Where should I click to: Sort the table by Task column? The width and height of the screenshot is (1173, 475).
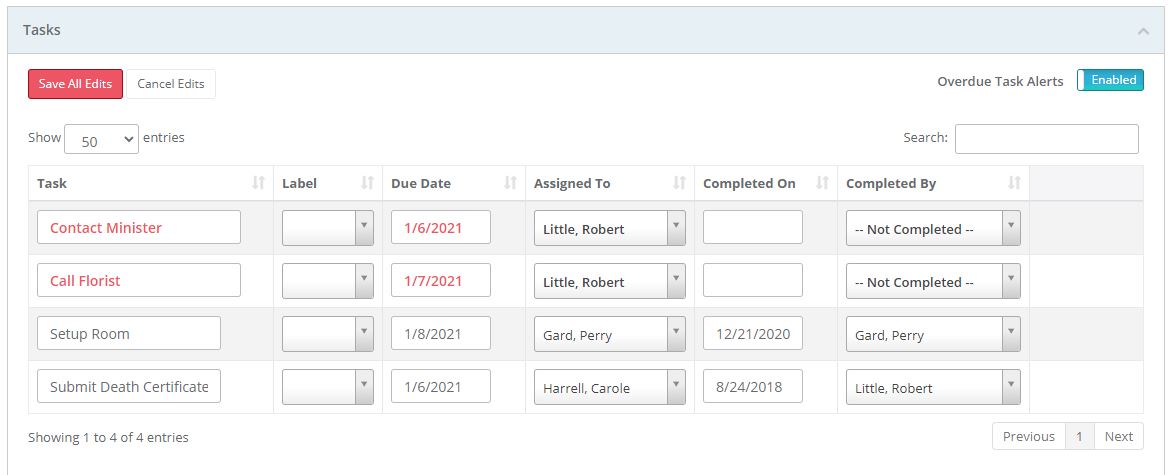coord(259,183)
